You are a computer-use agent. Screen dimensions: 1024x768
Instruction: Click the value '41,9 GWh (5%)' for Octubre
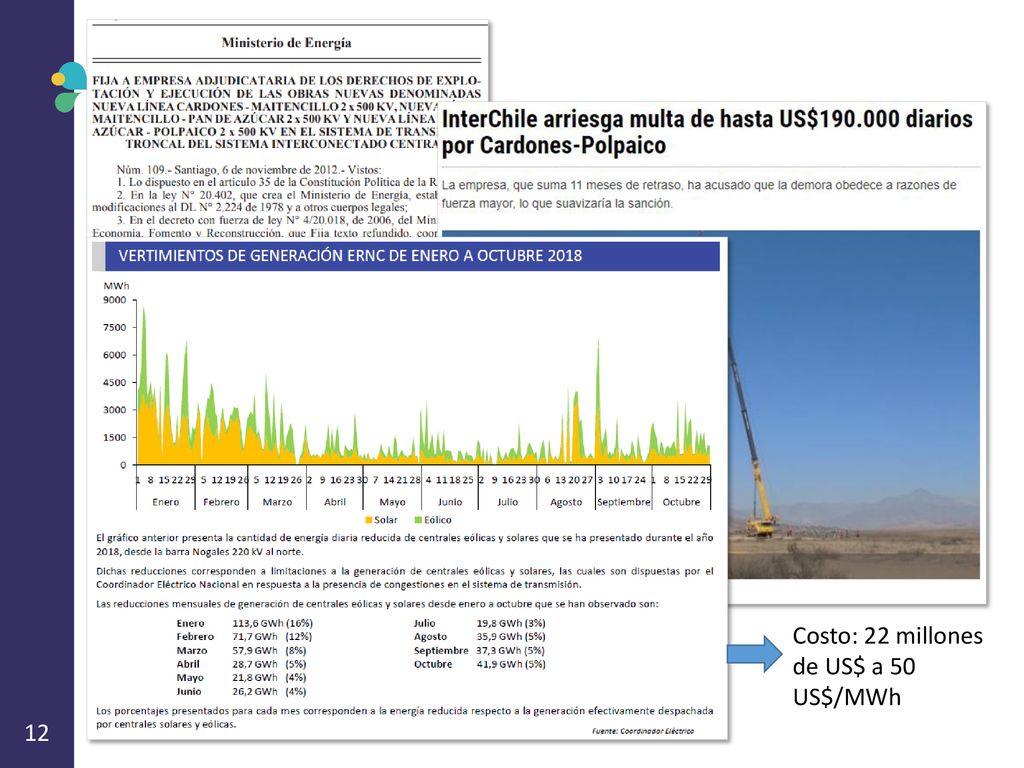(511, 664)
